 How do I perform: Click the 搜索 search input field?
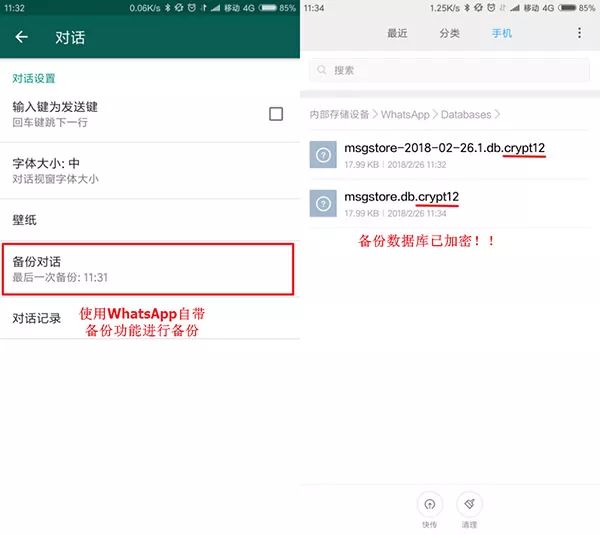[449, 70]
